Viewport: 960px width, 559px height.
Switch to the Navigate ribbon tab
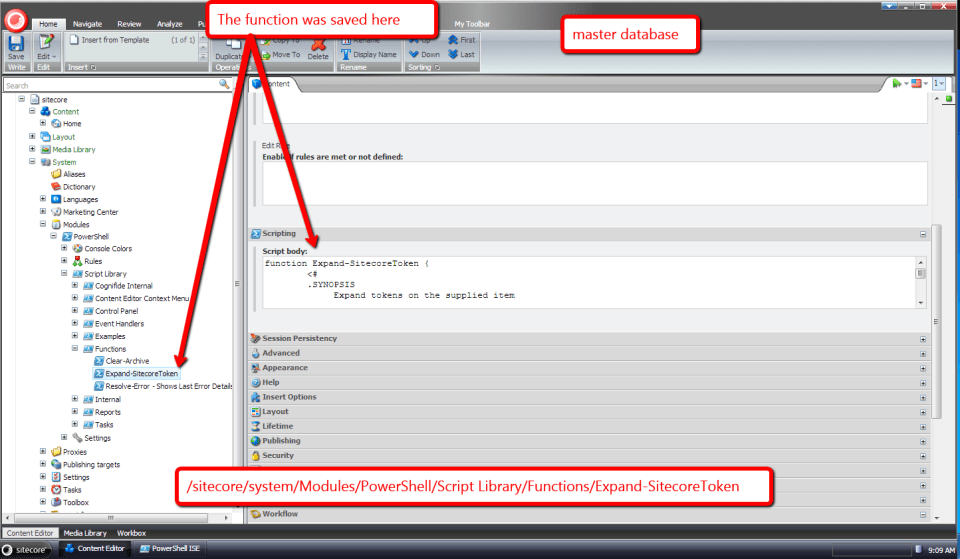87,23
